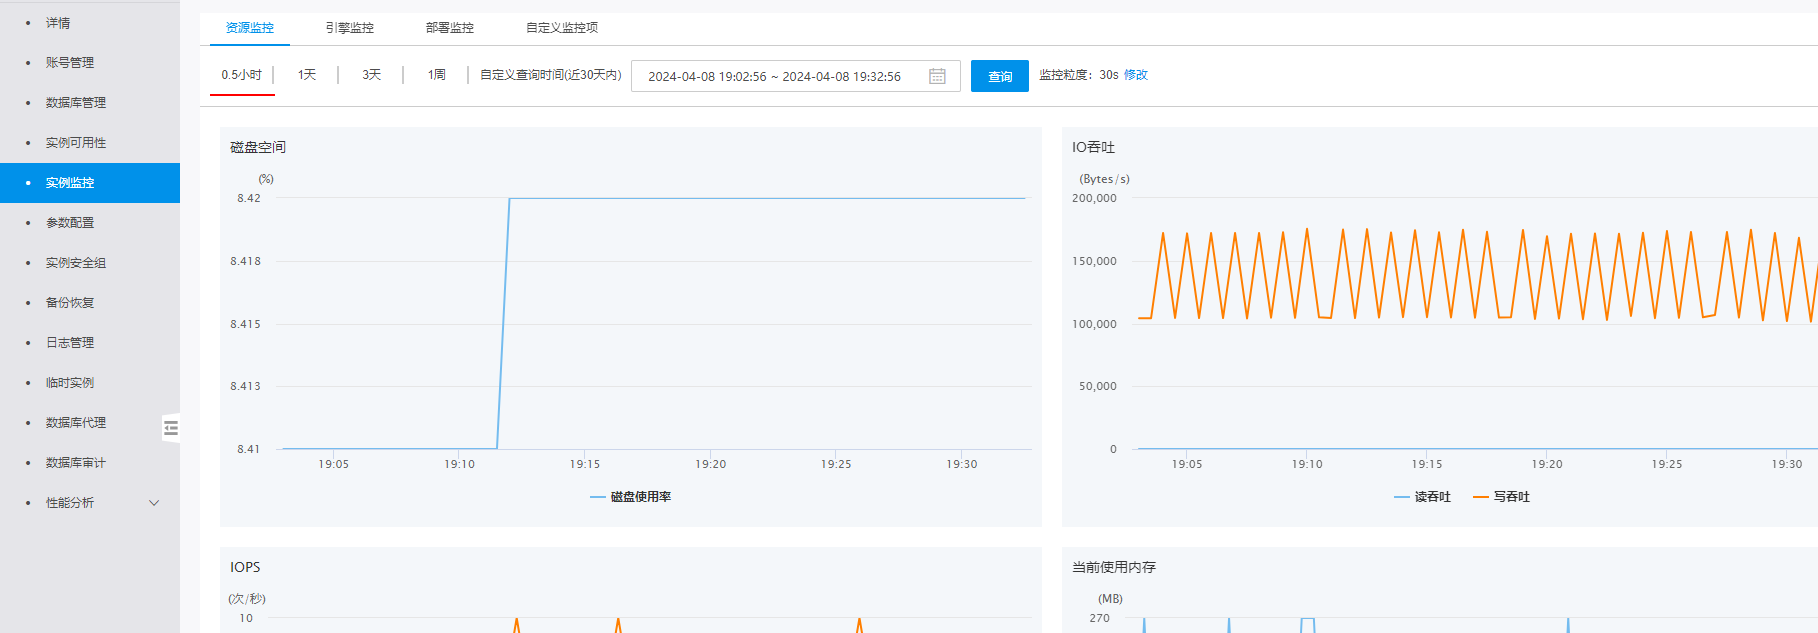Switch to the 引擎监控 tab

tap(349, 28)
